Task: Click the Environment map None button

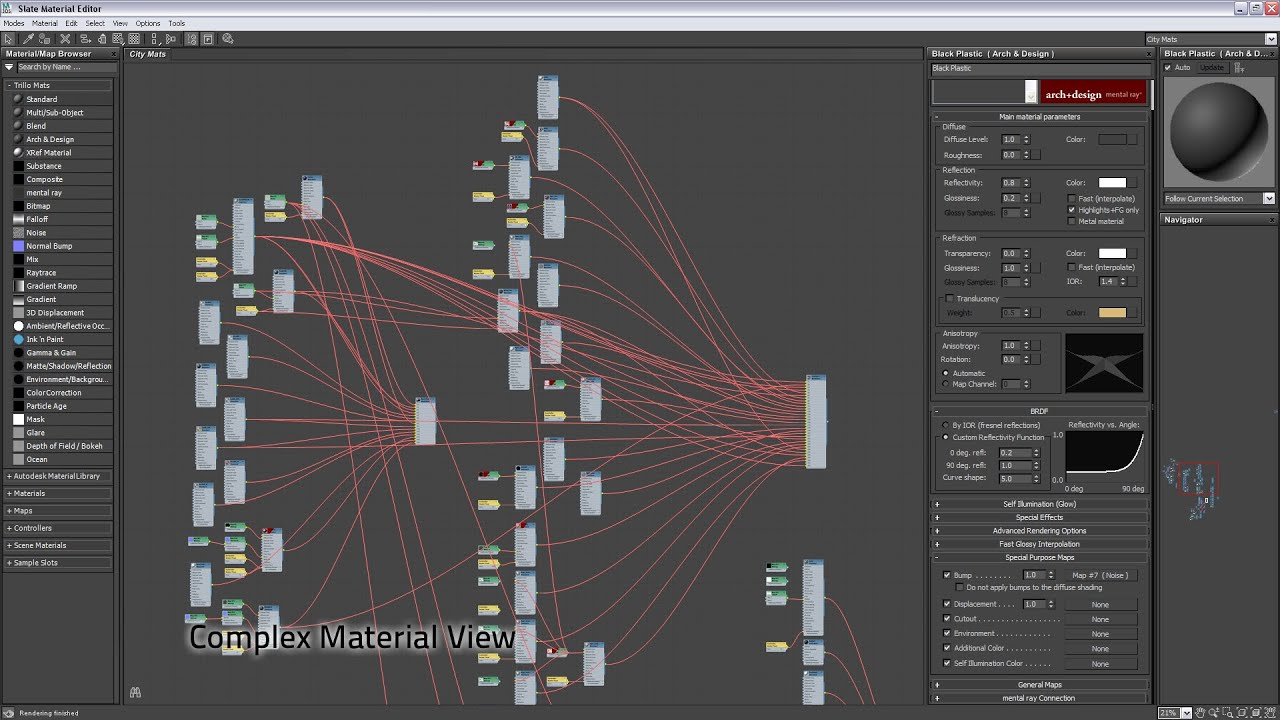Action: tap(1100, 634)
